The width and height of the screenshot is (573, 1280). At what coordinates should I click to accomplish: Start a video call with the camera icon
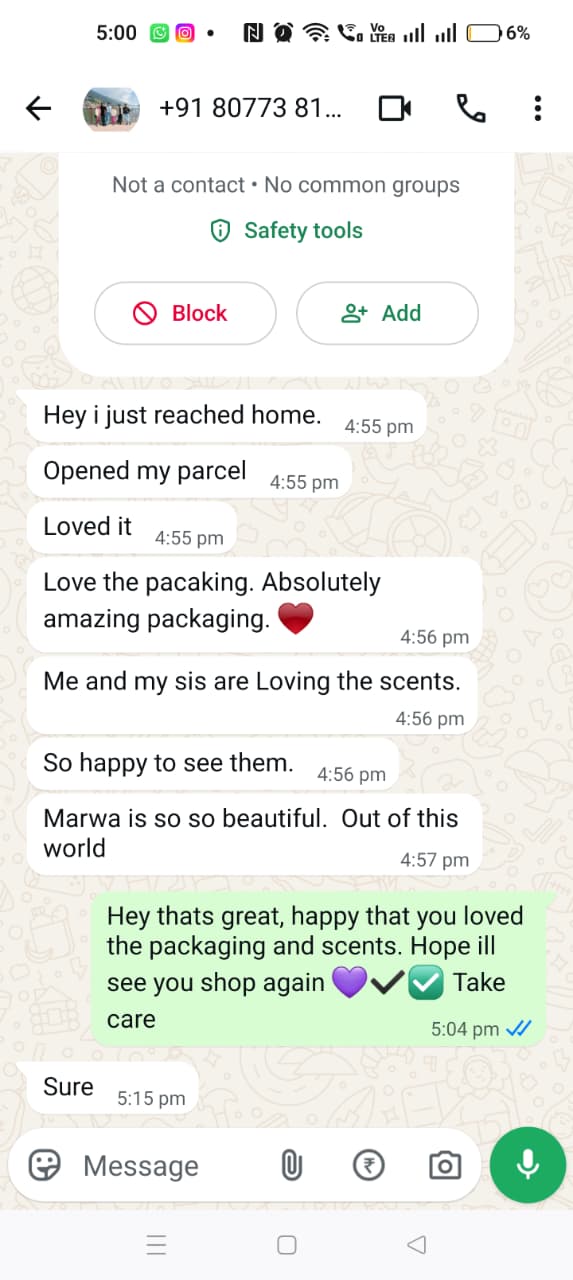[395, 108]
